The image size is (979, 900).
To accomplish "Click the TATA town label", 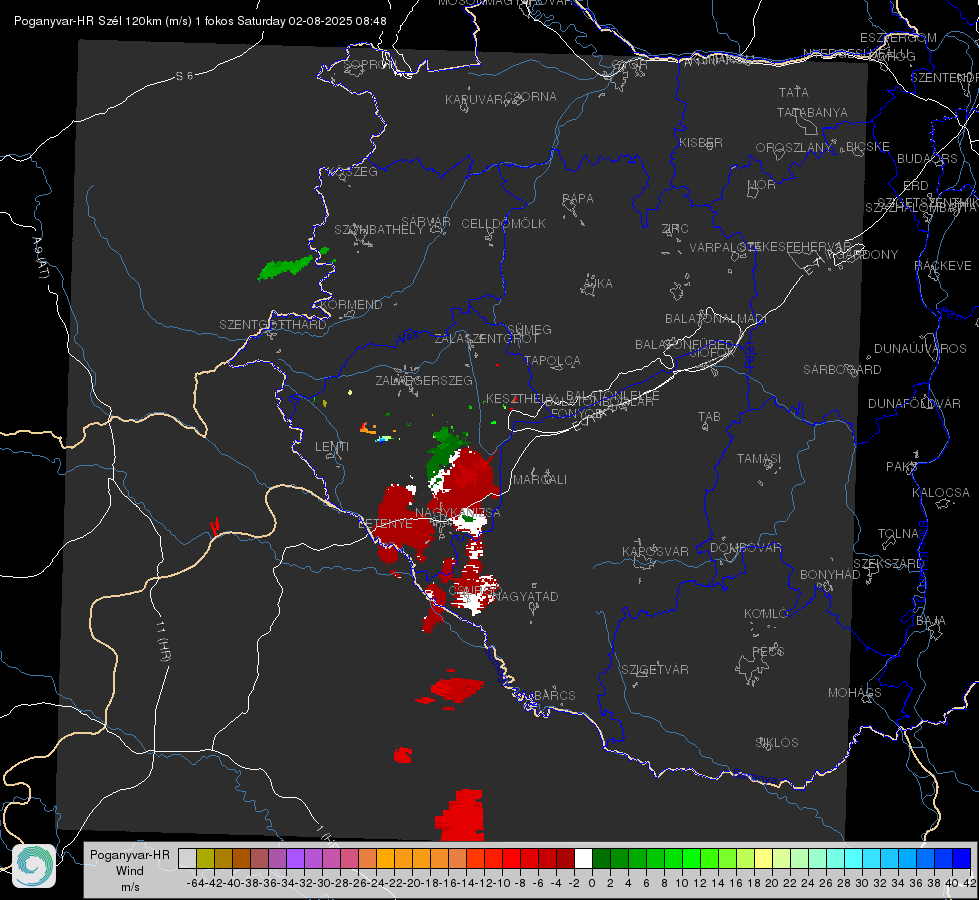I will point(794,92).
